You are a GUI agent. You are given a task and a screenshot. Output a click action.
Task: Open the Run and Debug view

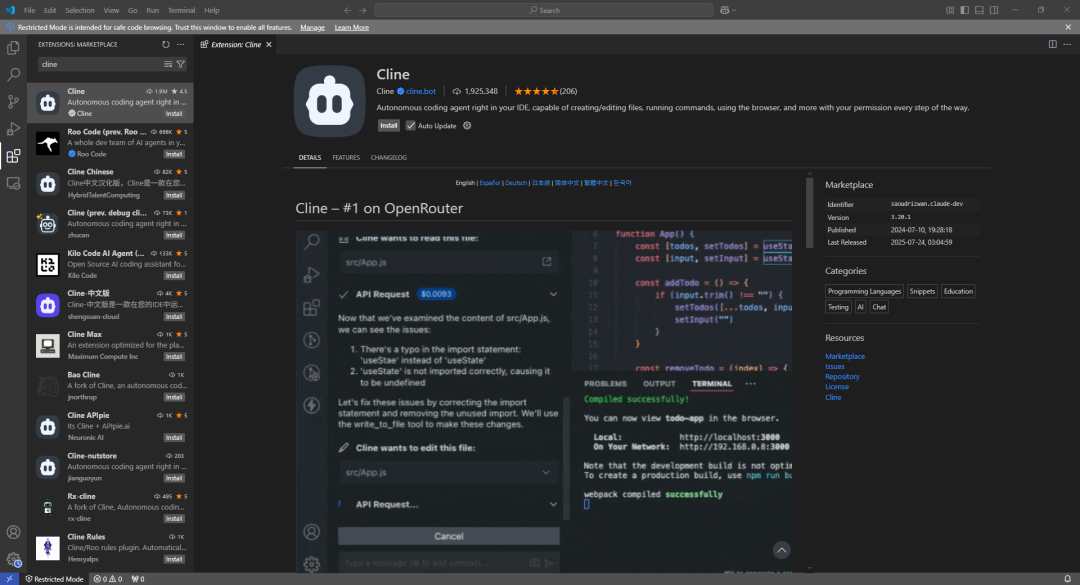pos(13,128)
